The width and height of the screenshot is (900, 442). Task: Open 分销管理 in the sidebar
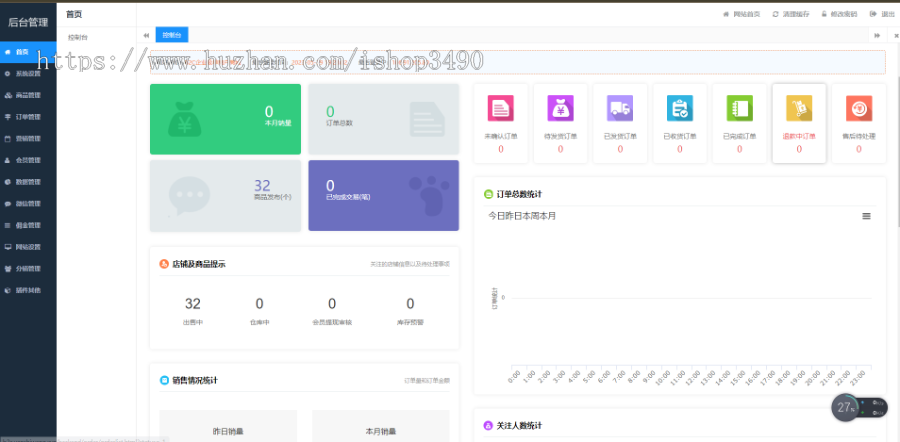point(28,269)
